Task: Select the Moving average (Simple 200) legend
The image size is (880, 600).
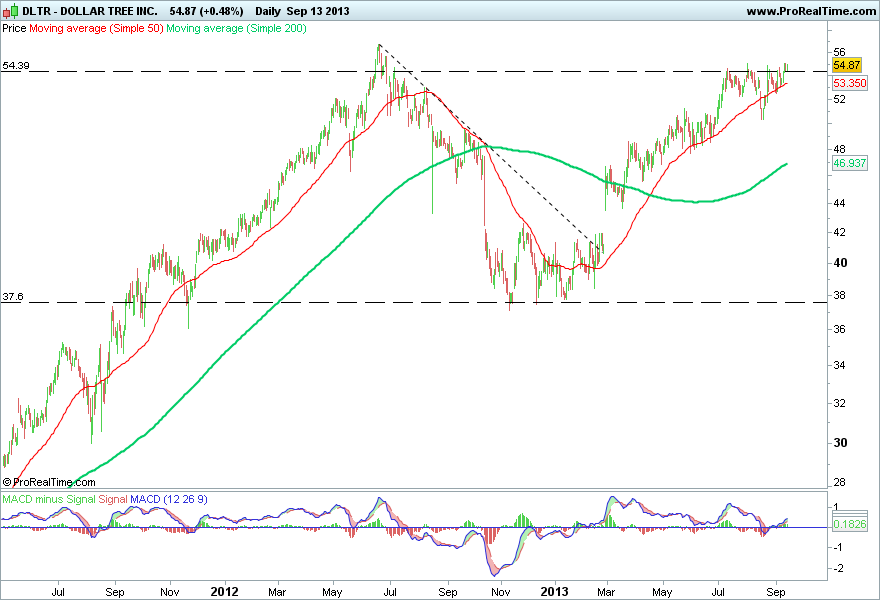Action: (x=236, y=28)
